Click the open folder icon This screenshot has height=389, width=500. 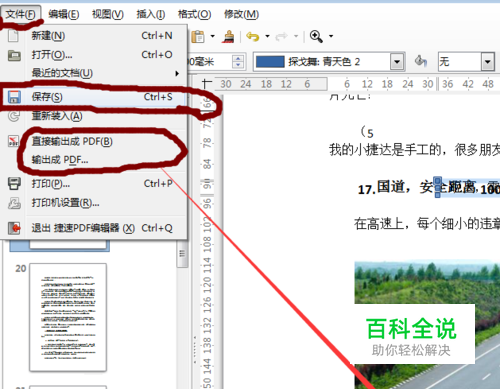(x=14, y=55)
